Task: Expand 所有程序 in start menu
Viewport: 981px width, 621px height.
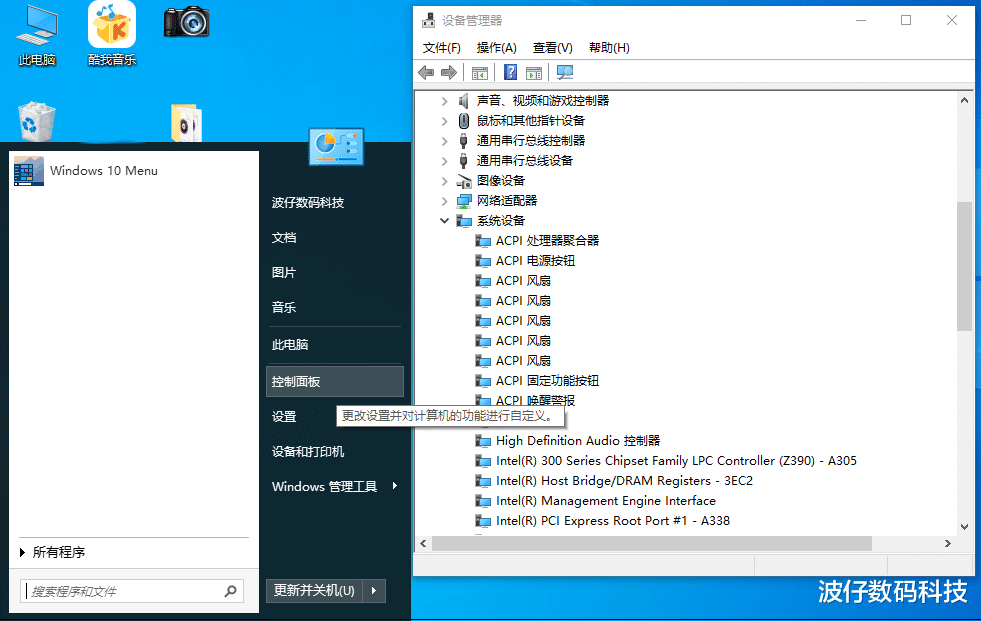Action: (53, 552)
